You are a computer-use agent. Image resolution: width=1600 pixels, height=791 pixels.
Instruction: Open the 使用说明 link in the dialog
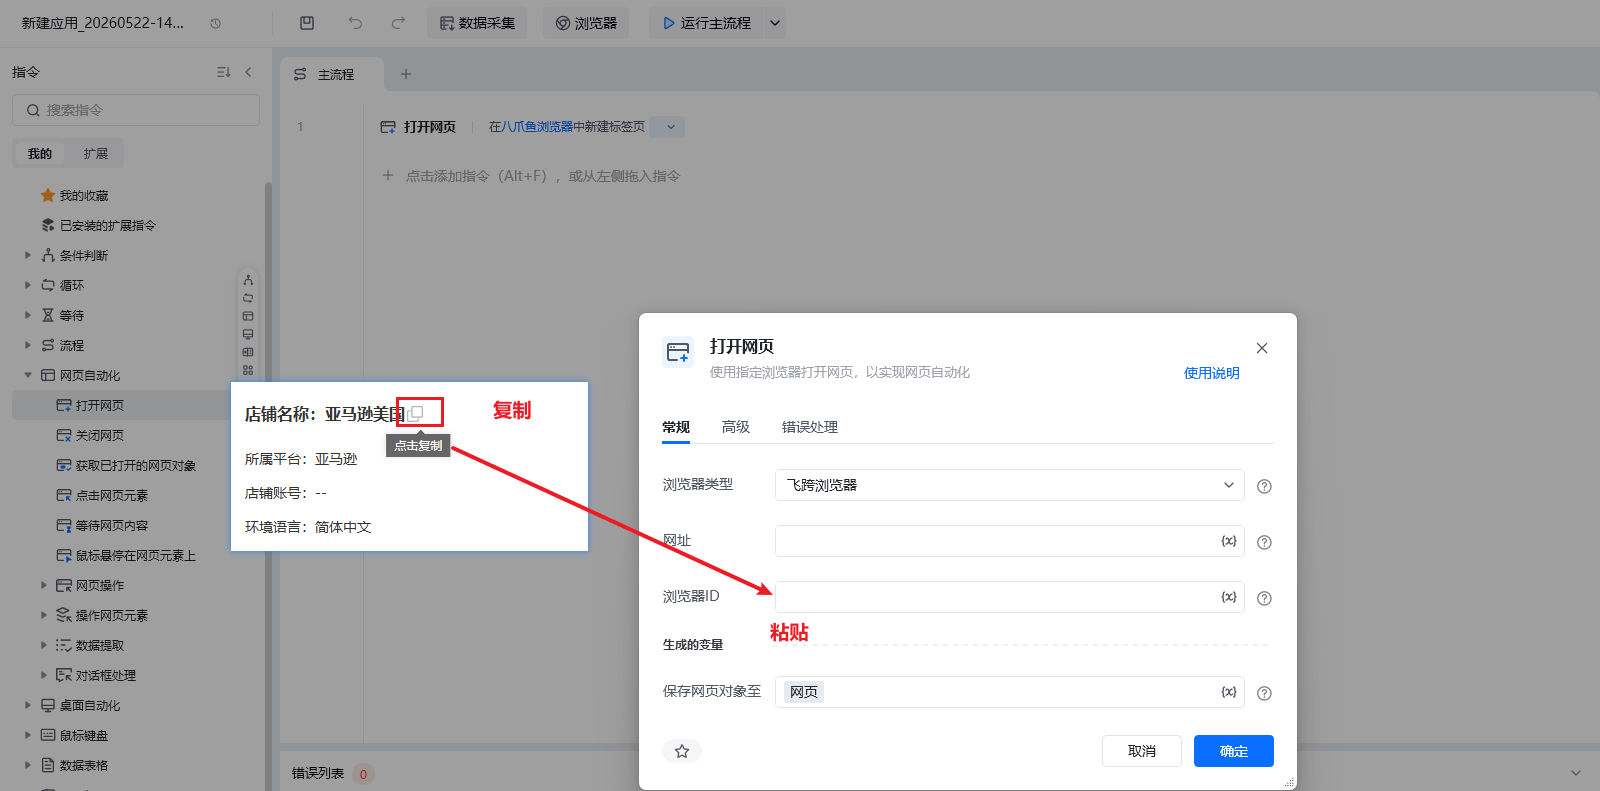1212,373
